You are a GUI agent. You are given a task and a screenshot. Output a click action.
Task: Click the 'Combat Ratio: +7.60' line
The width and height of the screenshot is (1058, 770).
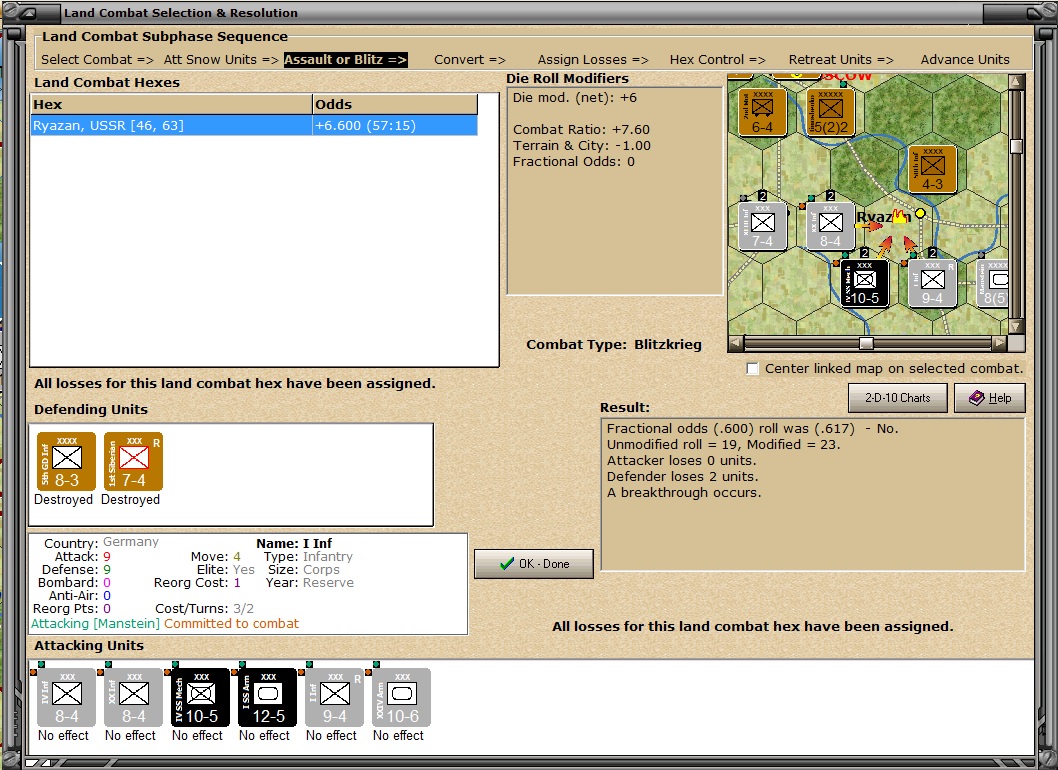581,130
